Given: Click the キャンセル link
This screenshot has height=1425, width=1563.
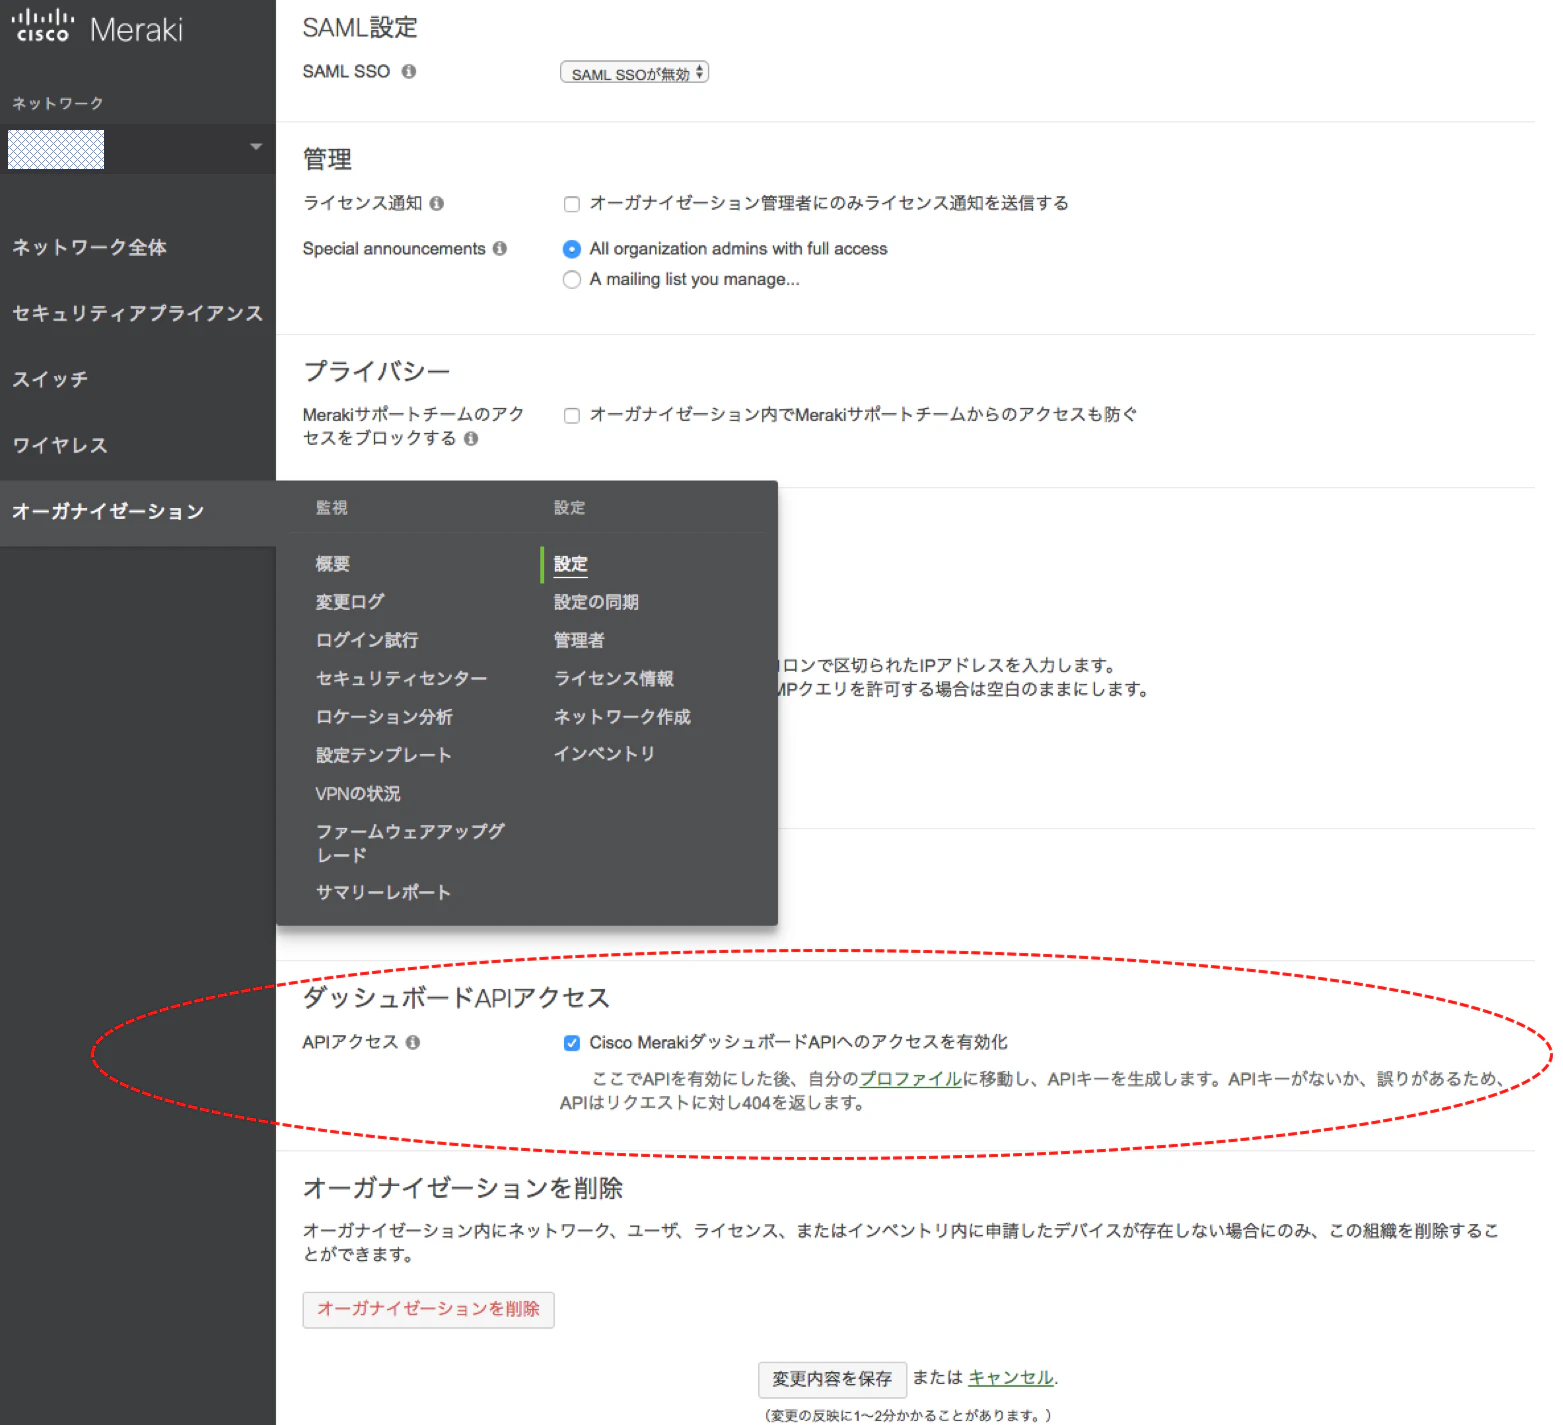Looking at the screenshot, I should [x=1011, y=1378].
